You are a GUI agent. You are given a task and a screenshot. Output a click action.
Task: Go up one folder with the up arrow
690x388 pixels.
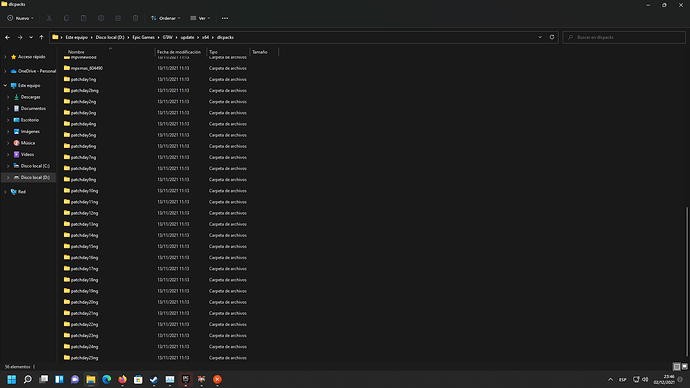pos(41,37)
